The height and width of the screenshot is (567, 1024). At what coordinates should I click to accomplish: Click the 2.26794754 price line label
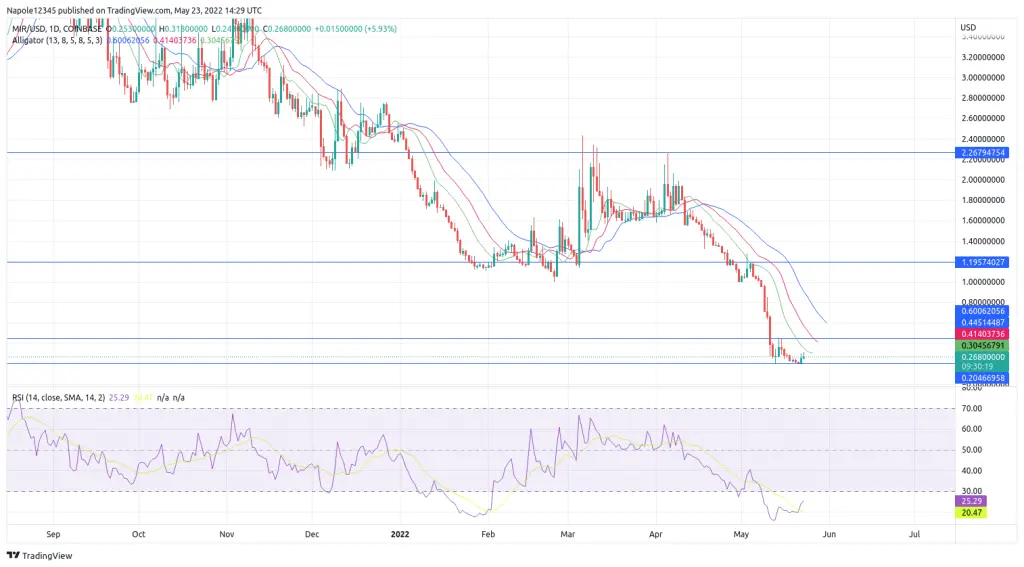tap(982, 153)
